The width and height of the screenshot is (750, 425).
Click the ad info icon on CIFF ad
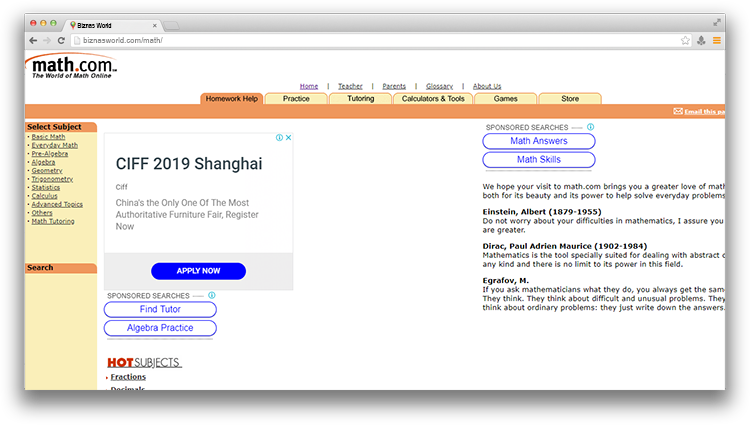coord(279,138)
